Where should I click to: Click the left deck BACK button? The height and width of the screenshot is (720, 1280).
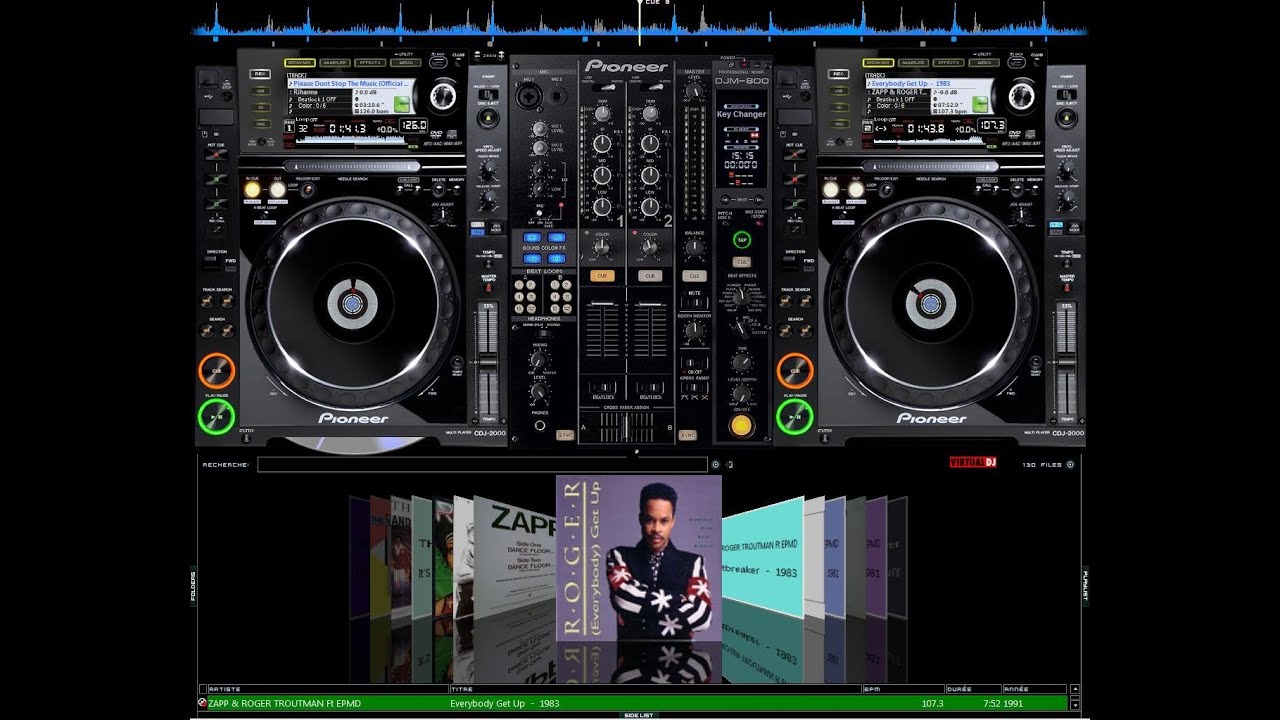[439, 63]
